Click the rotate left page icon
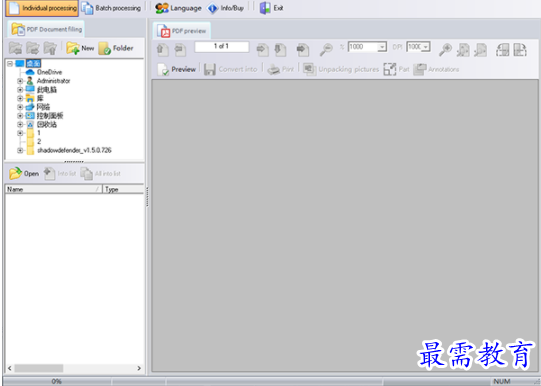Viewport: 541px width, 386px height. tap(503, 50)
